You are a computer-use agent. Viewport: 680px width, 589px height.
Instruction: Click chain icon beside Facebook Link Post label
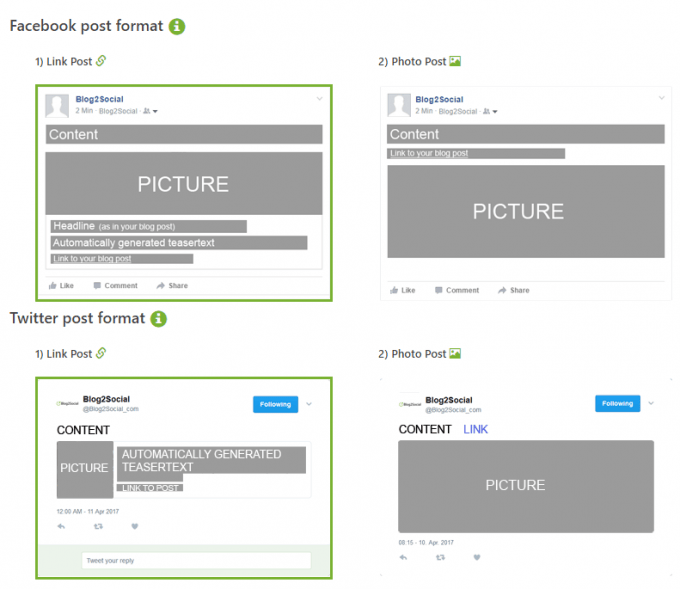point(101,61)
